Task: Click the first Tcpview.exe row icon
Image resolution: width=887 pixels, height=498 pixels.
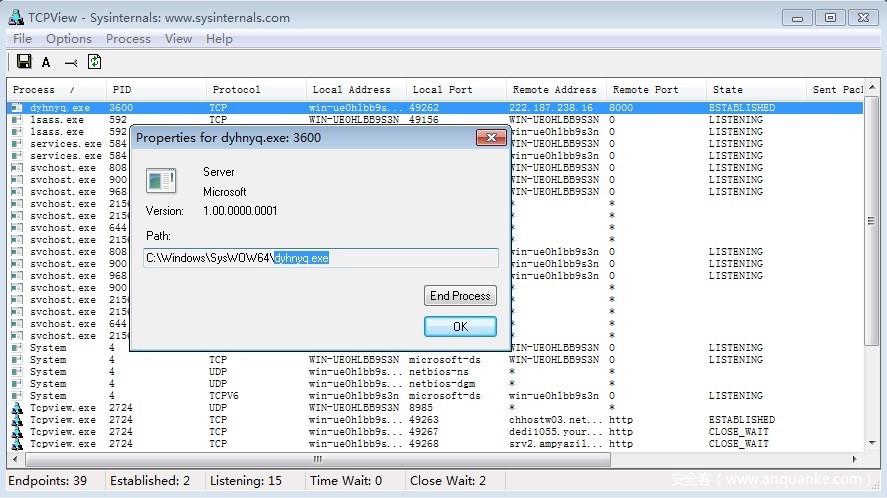Action: [17, 408]
